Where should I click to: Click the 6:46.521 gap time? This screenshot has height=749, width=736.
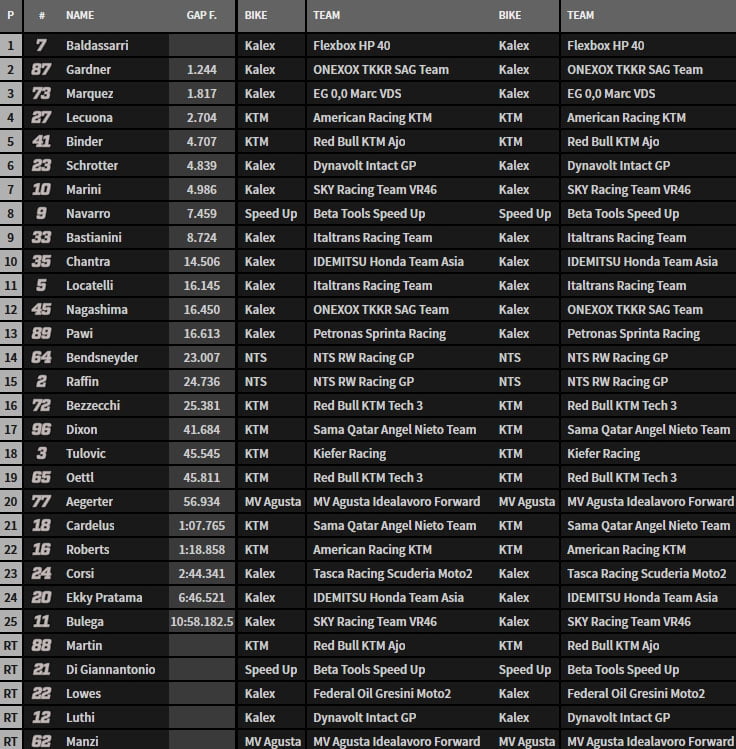(x=201, y=598)
